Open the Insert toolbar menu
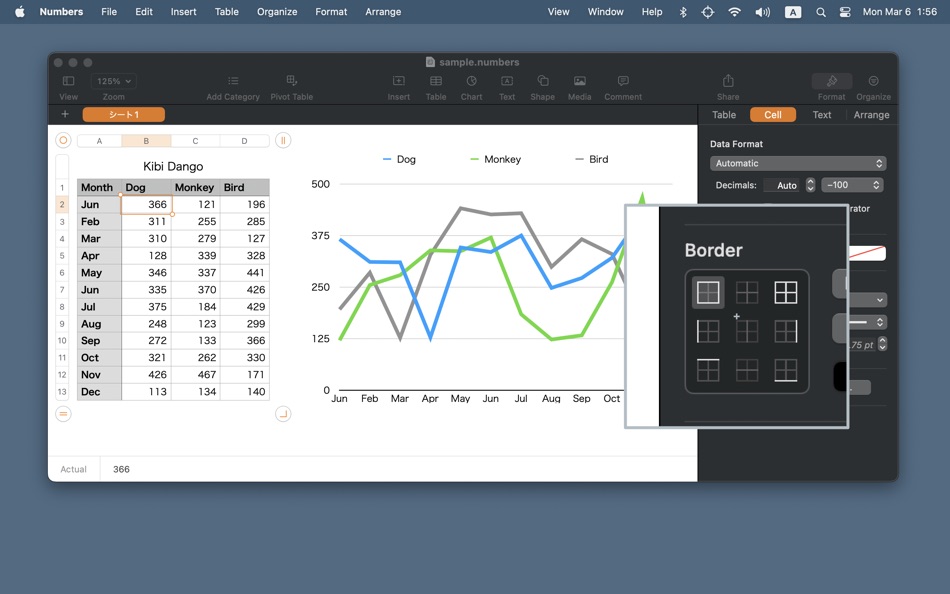The width and height of the screenshot is (950, 594). [x=399, y=81]
